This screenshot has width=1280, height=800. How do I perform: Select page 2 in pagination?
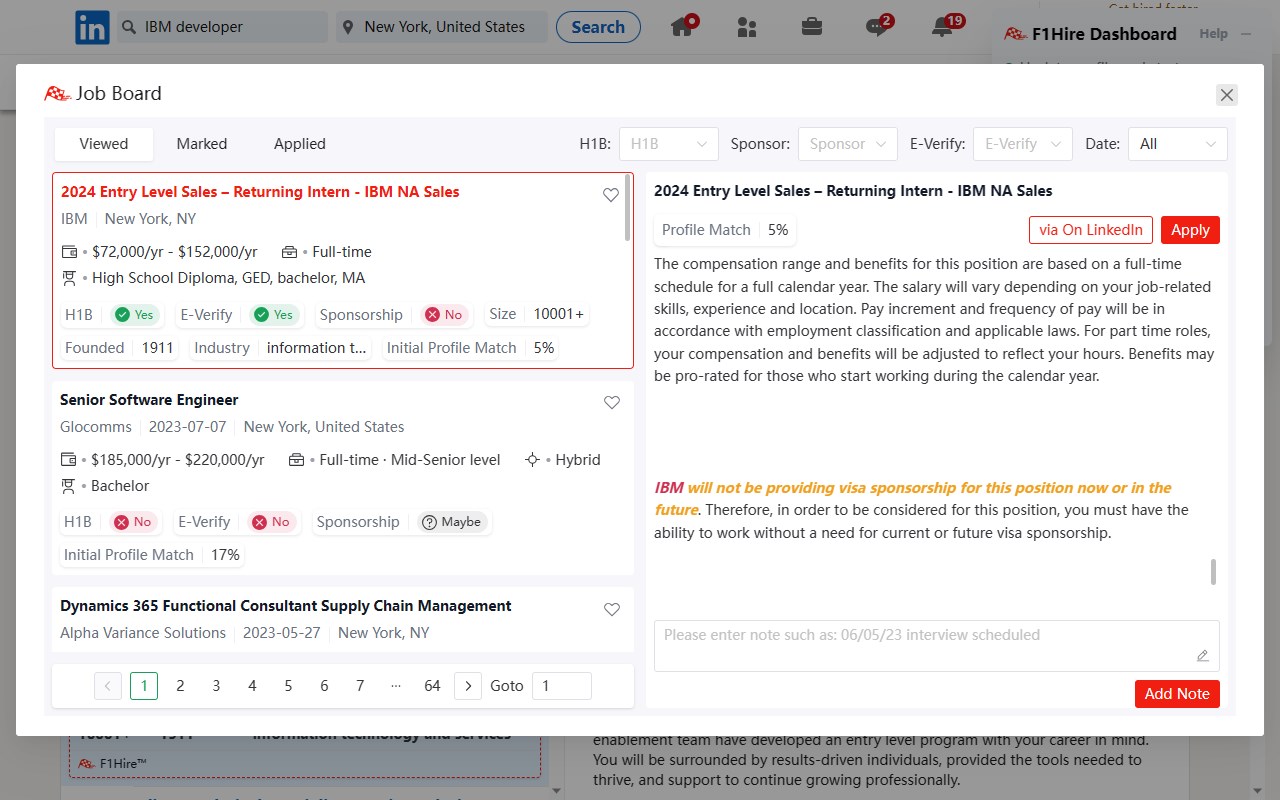tap(180, 686)
